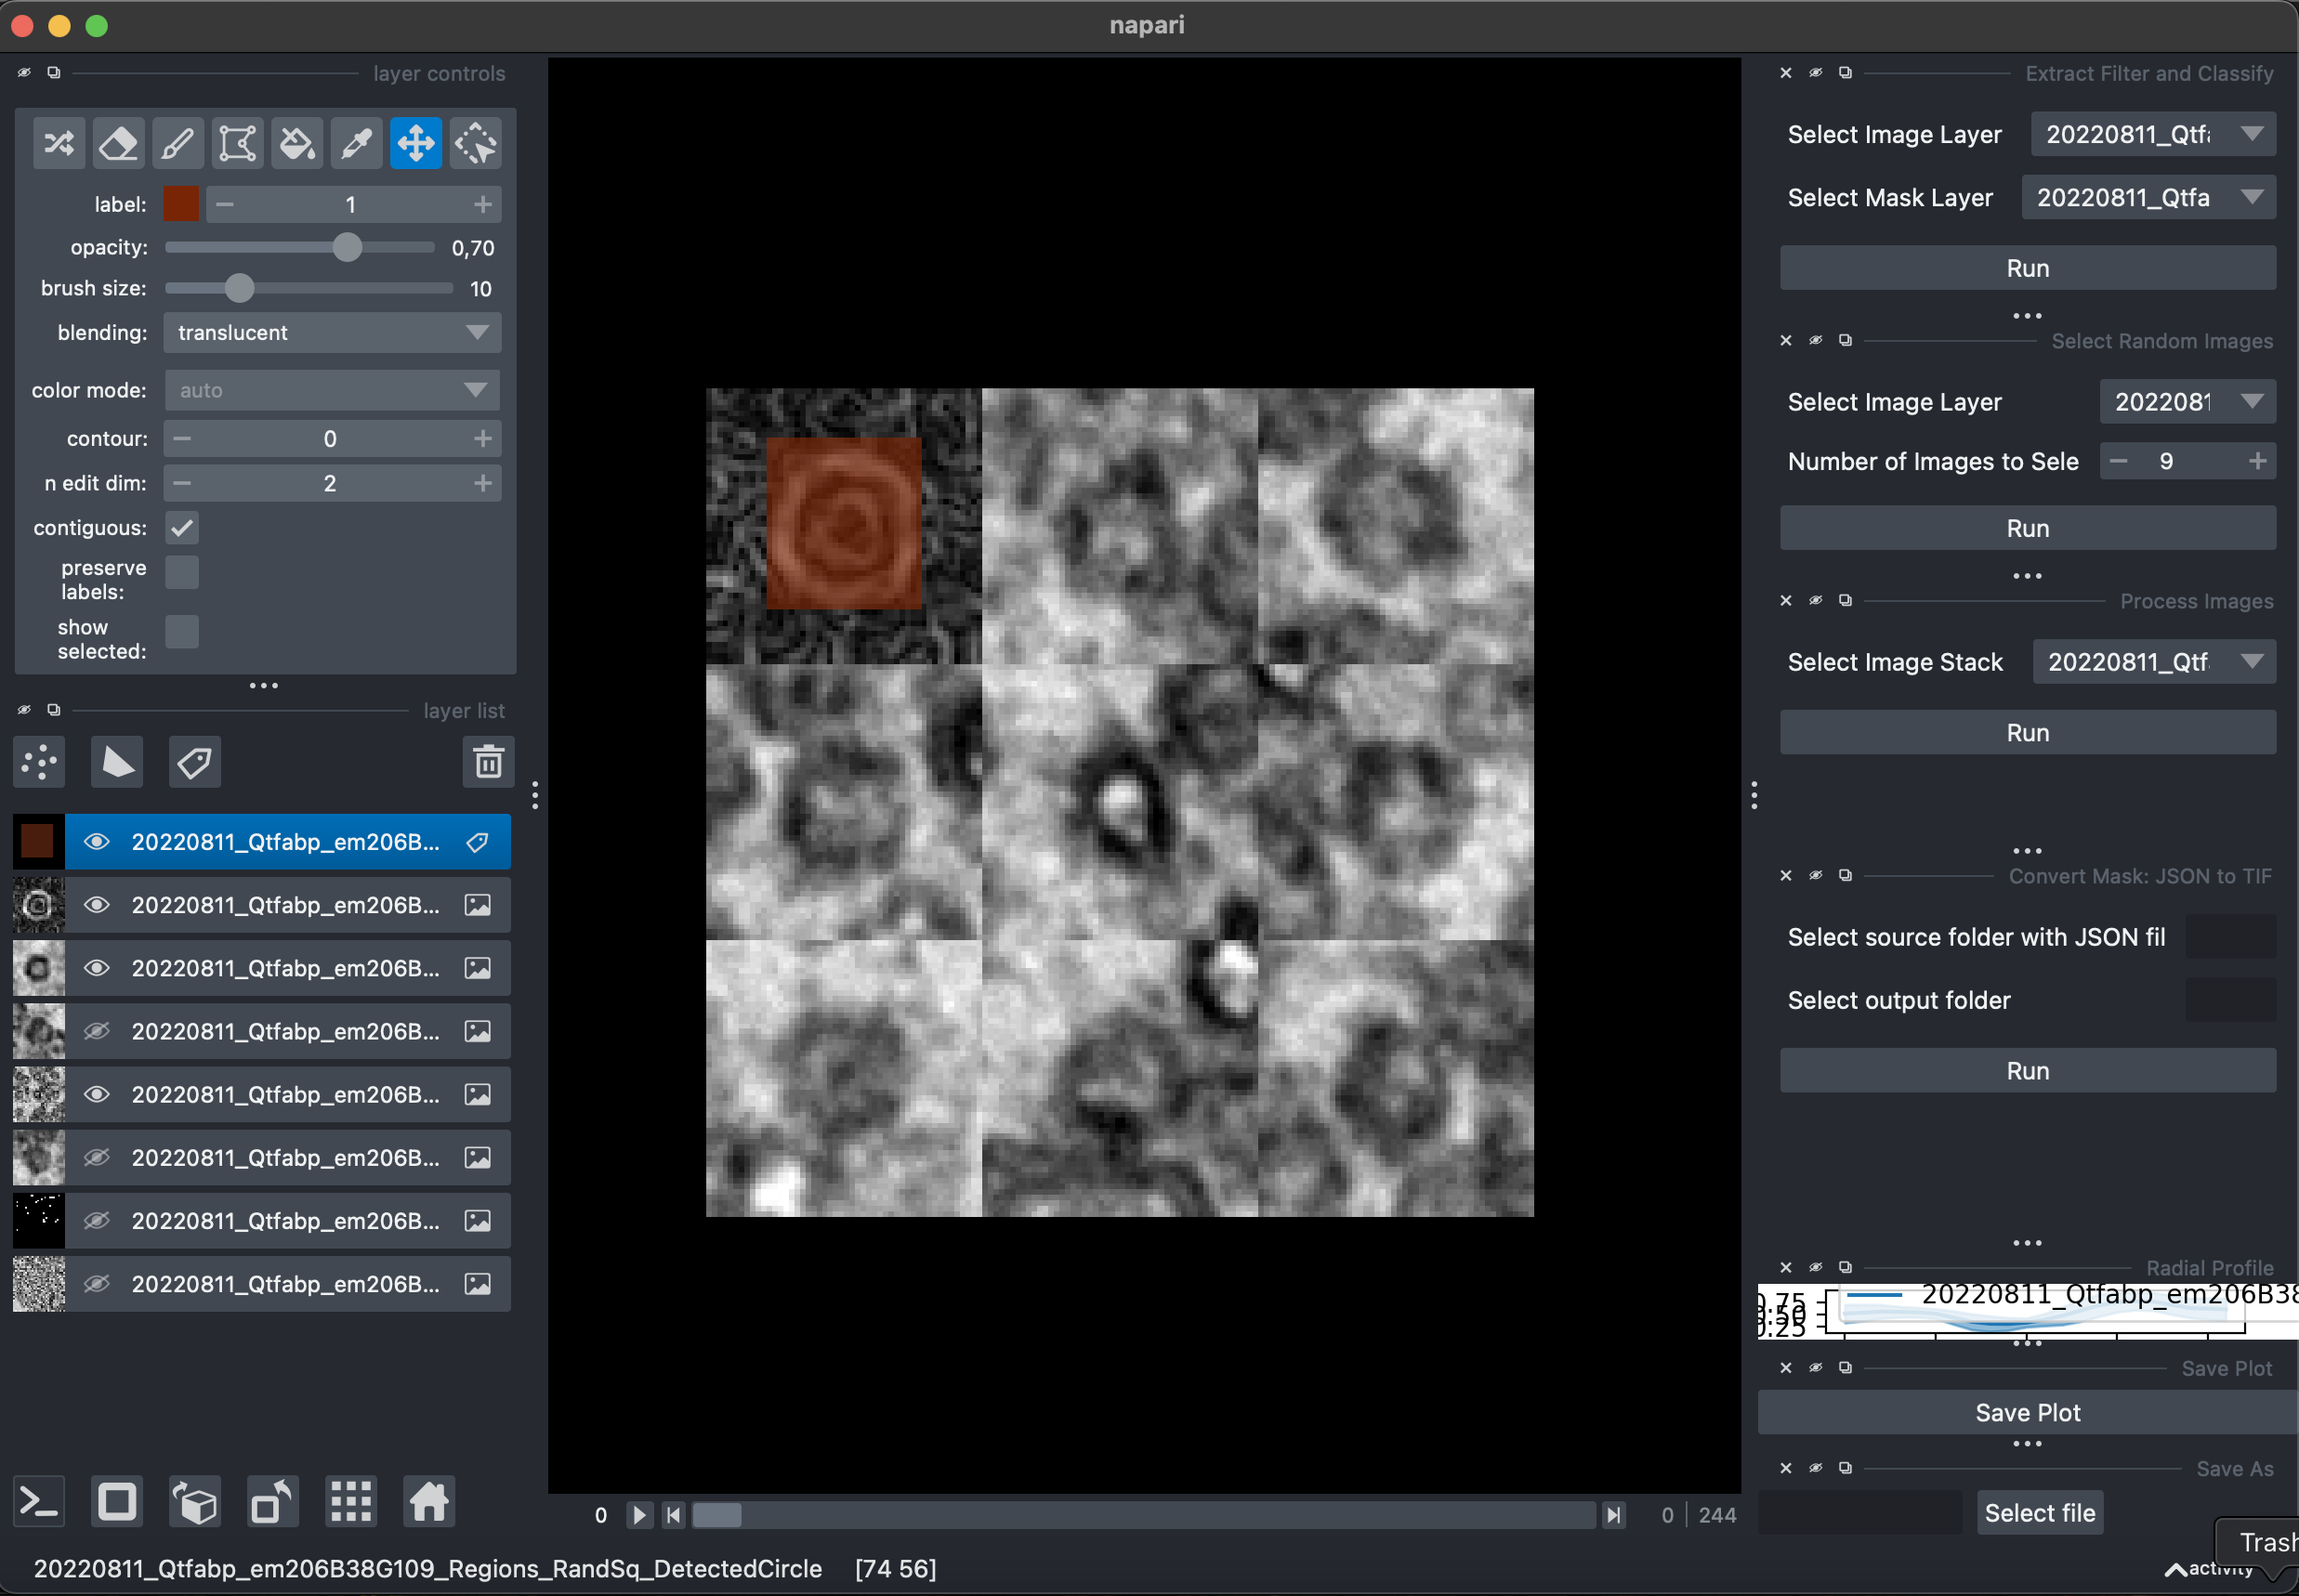
Task: Click Run under Extract Filter and Classify
Action: (2028, 268)
